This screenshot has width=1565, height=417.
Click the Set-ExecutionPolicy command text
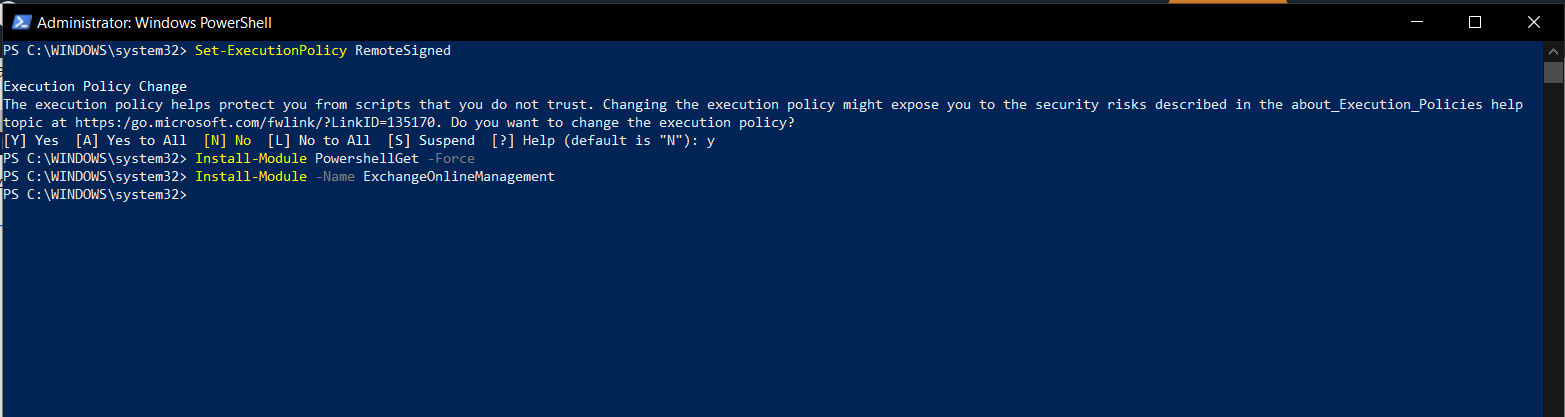click(271, 50)
